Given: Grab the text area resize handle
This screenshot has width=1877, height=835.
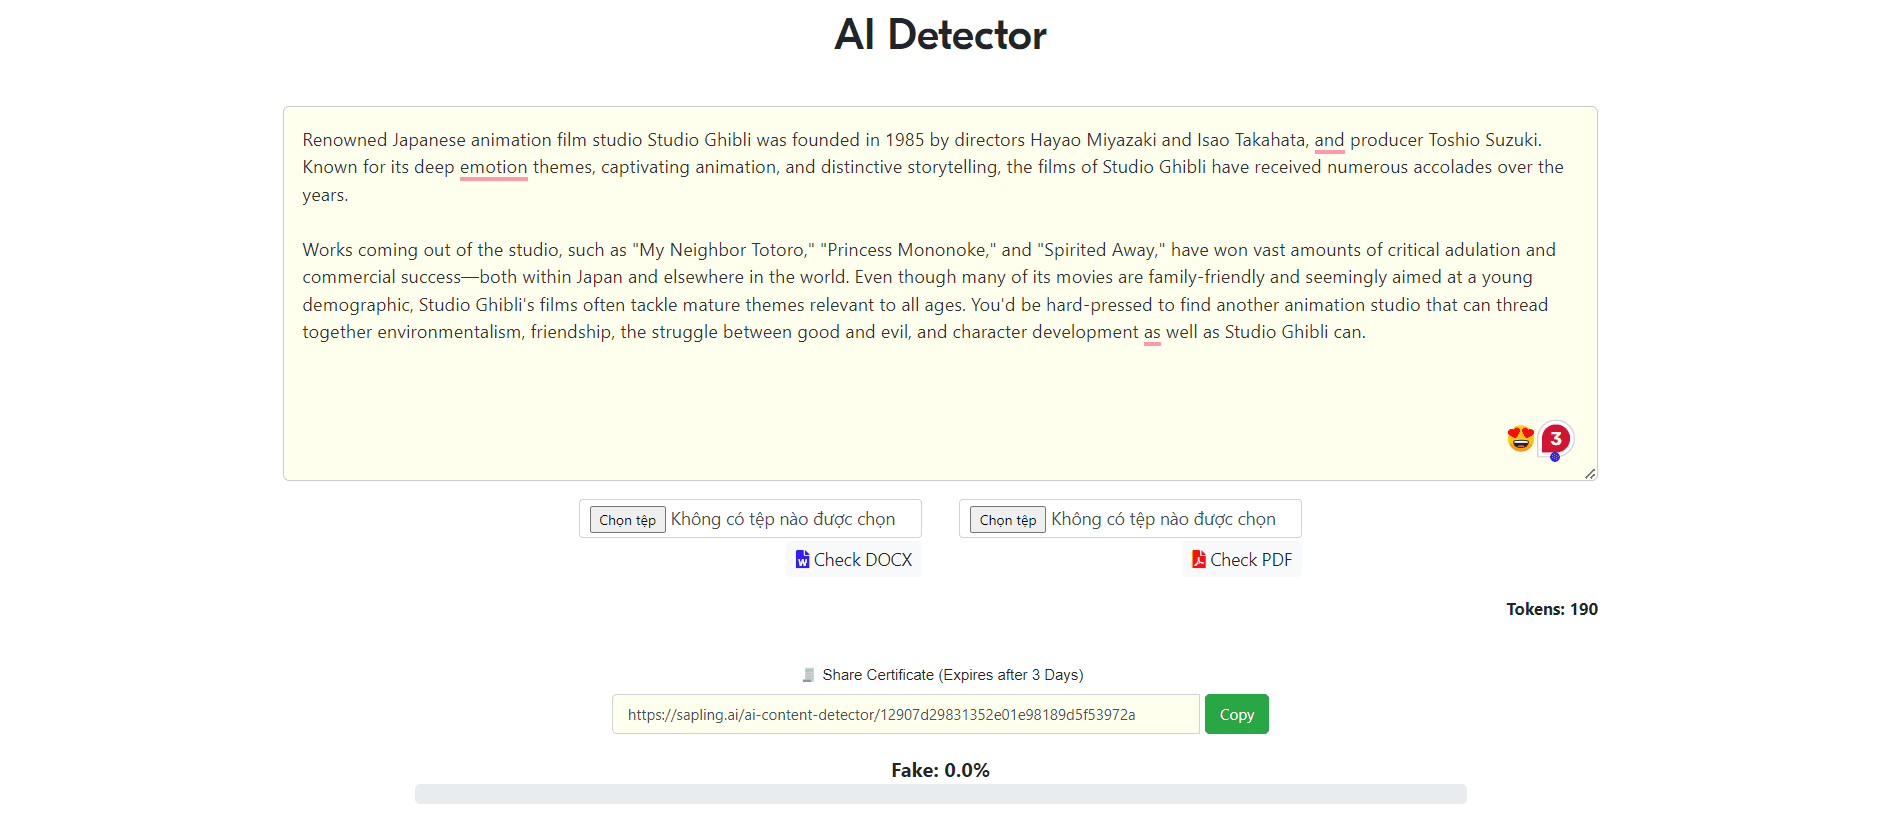Looking at the screenshot, I should point(1589,473).
